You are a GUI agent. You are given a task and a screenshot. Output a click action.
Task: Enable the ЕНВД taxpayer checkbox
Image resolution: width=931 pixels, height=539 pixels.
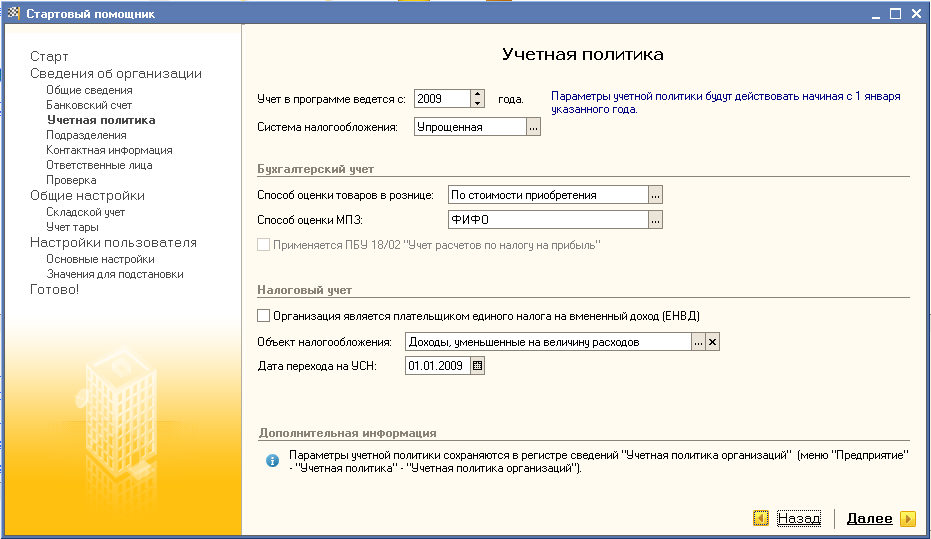click(x=264, y=316)
